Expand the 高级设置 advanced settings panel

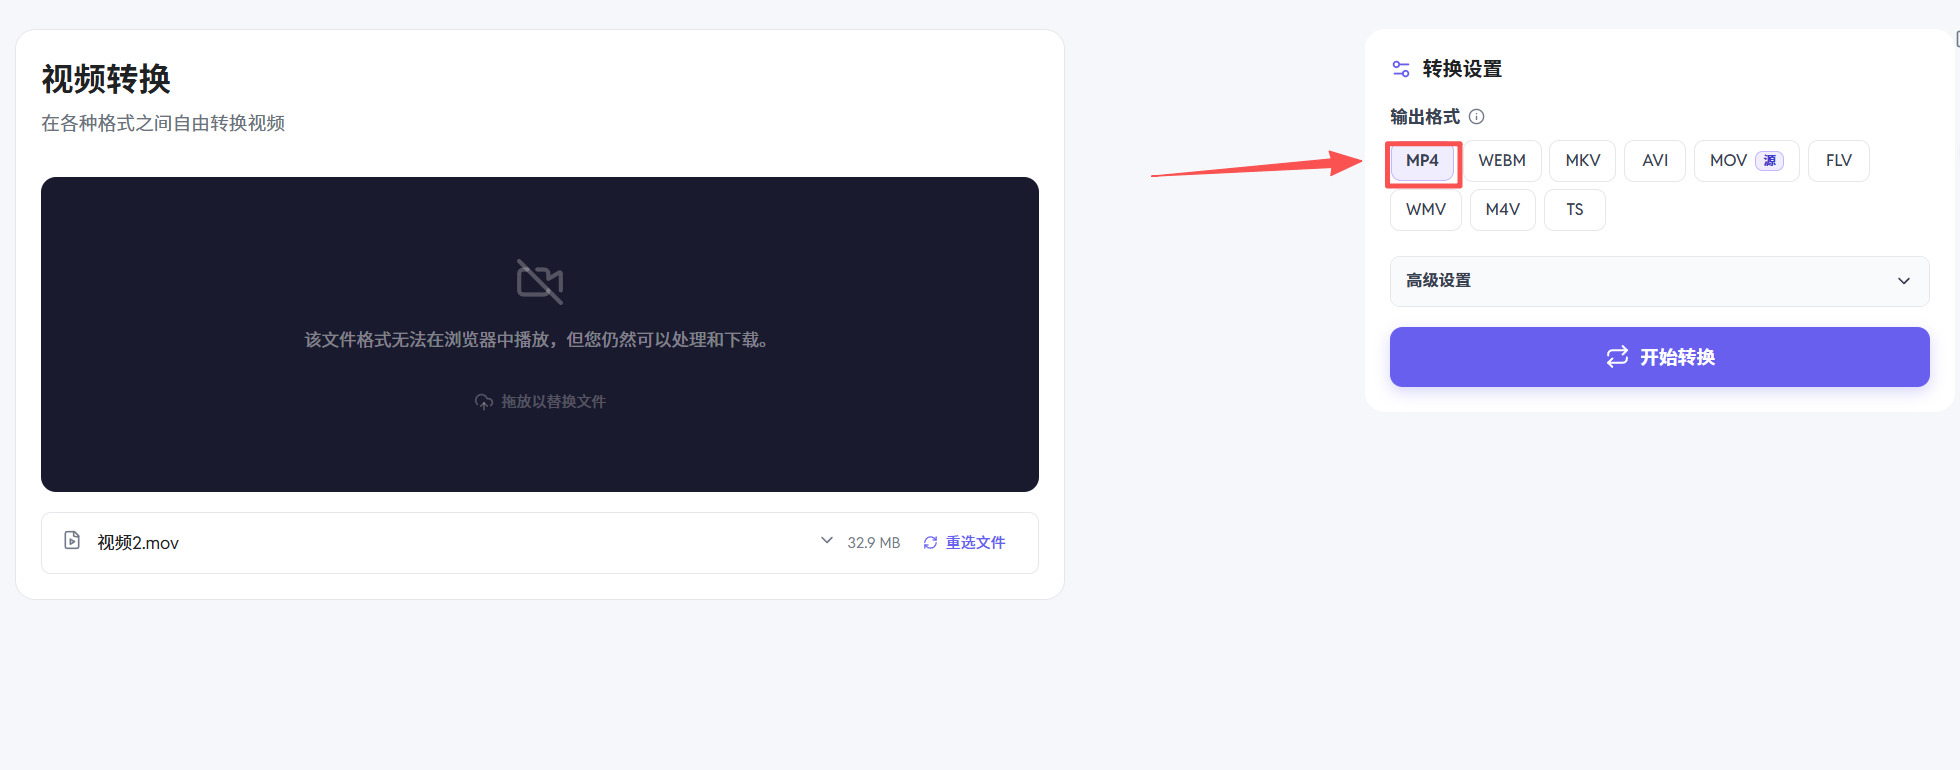1659,281
